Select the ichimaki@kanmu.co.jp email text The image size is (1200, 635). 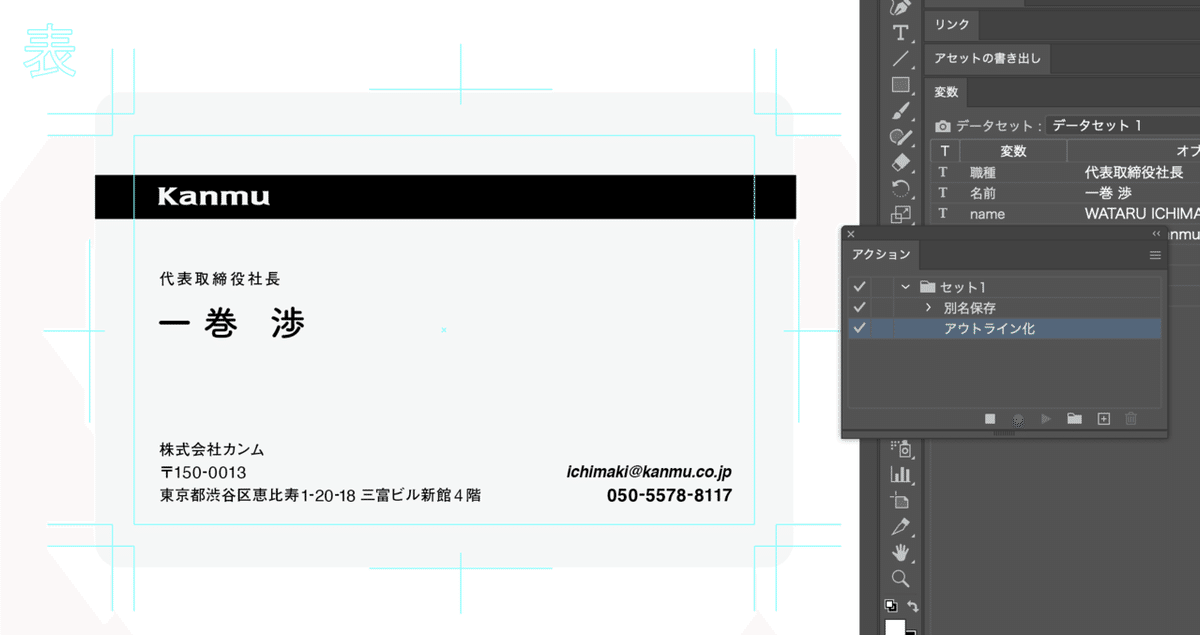click(649, 471)
